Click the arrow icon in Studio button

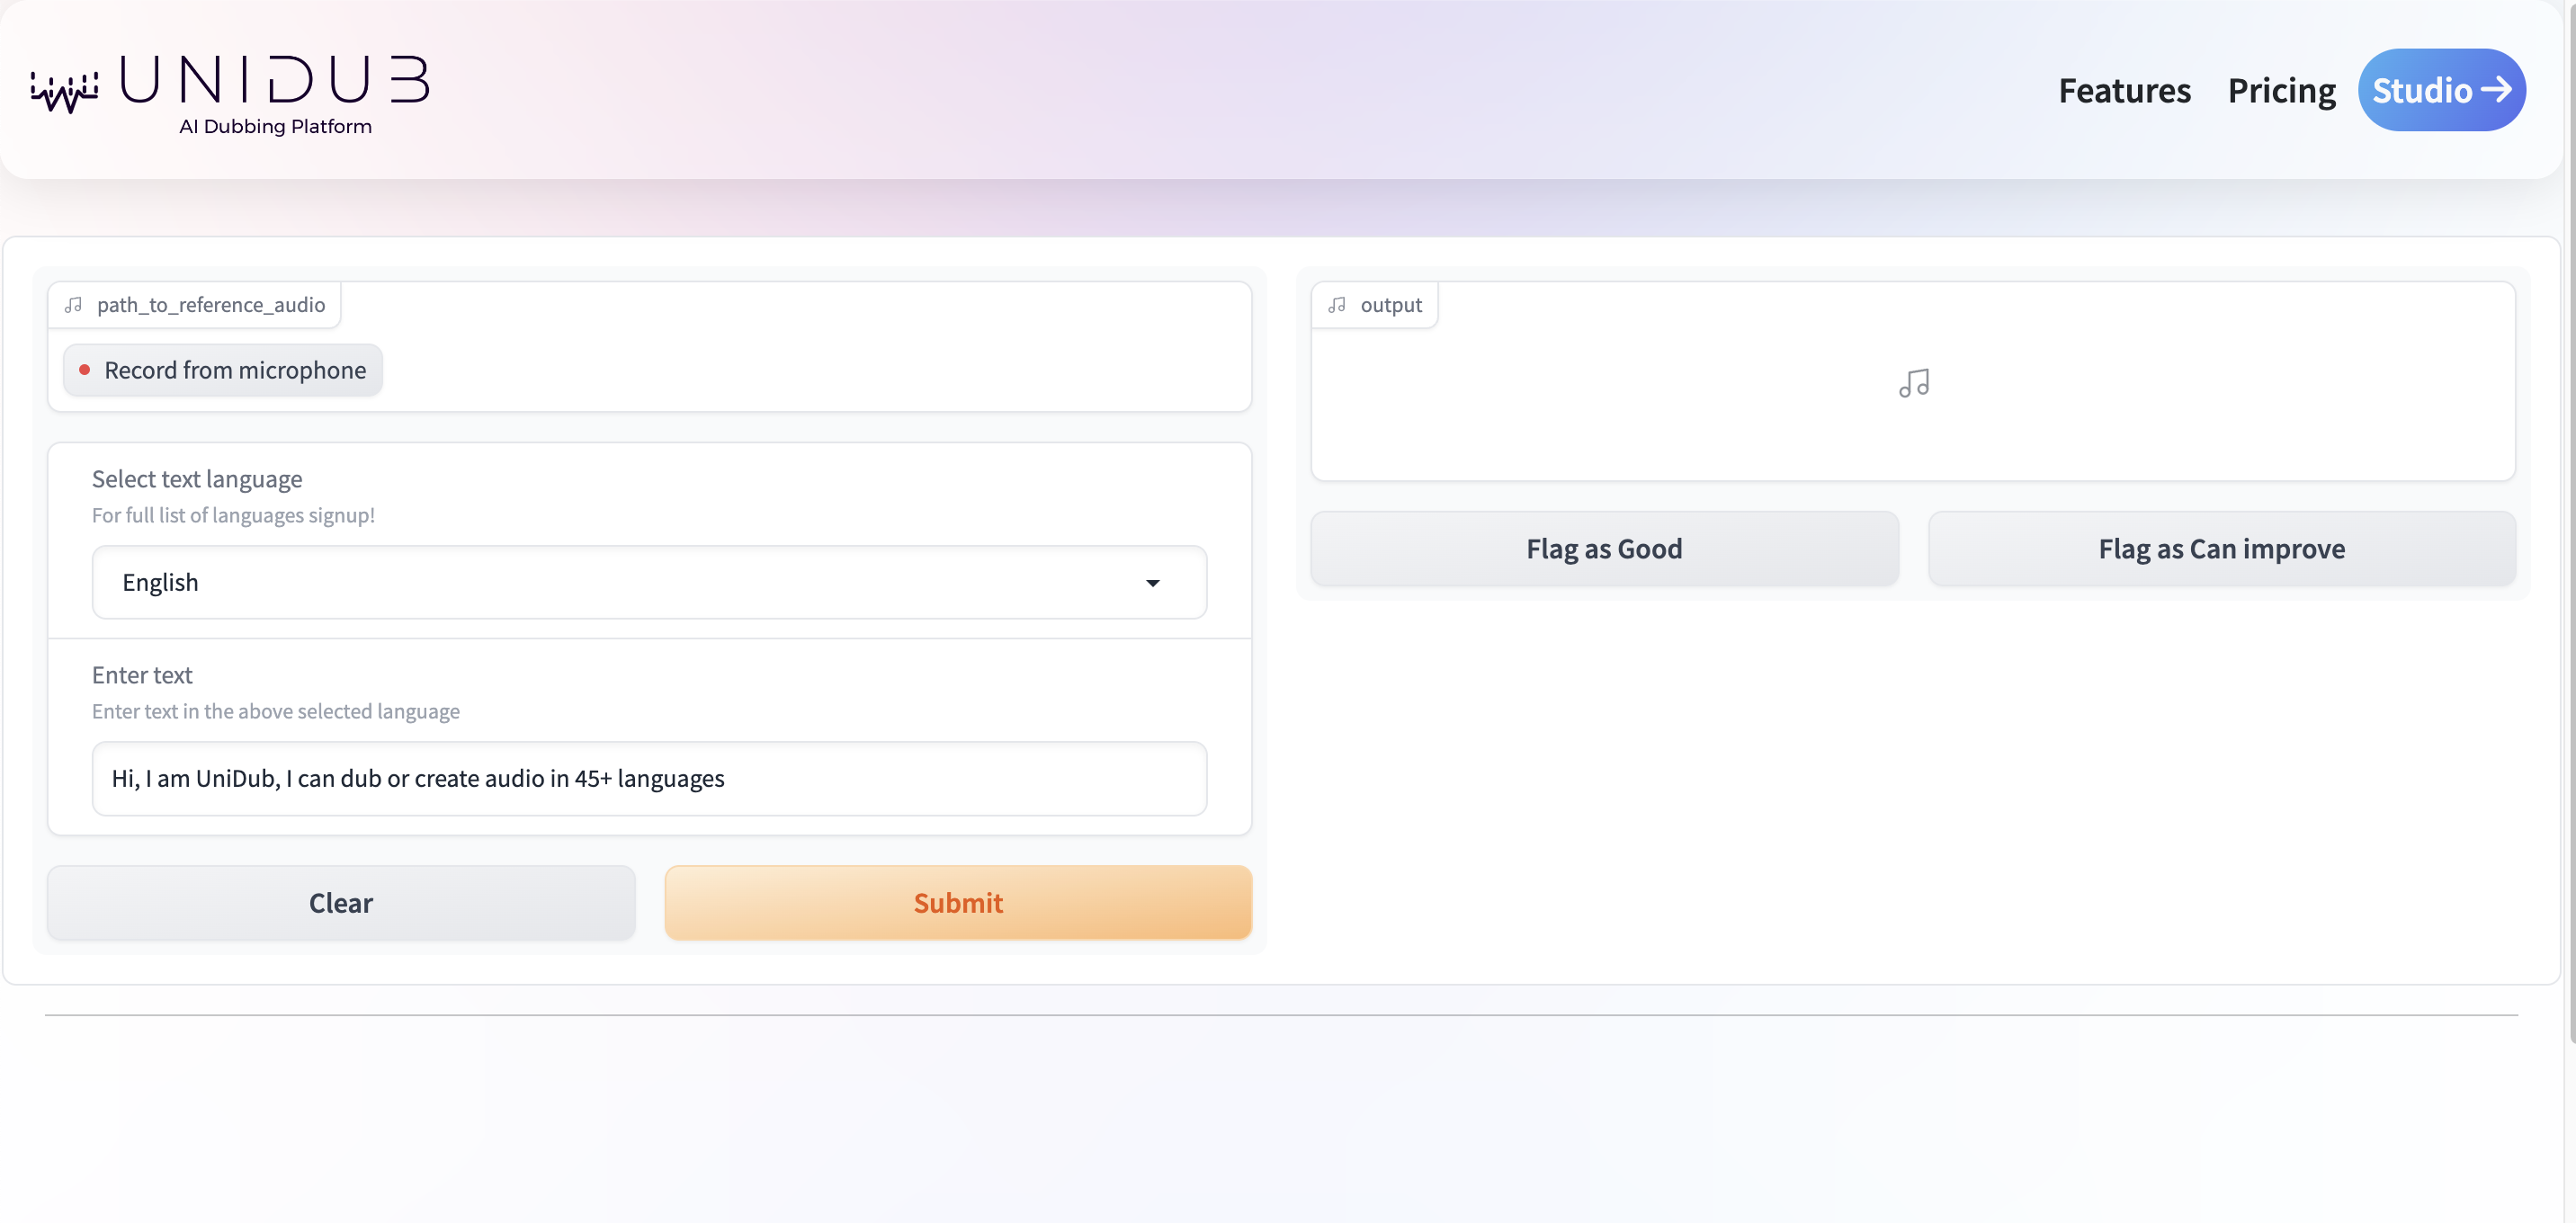(x=2496, y=89)
